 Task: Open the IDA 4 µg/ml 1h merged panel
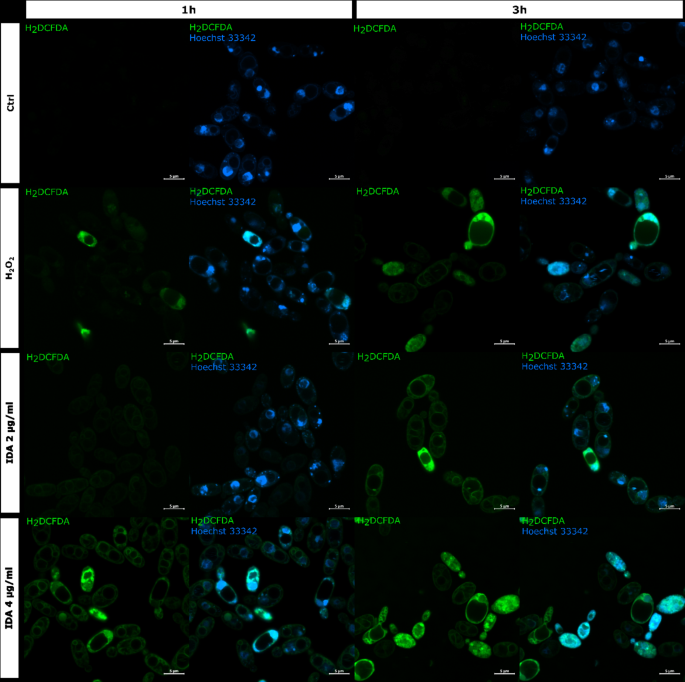[271, 598]
